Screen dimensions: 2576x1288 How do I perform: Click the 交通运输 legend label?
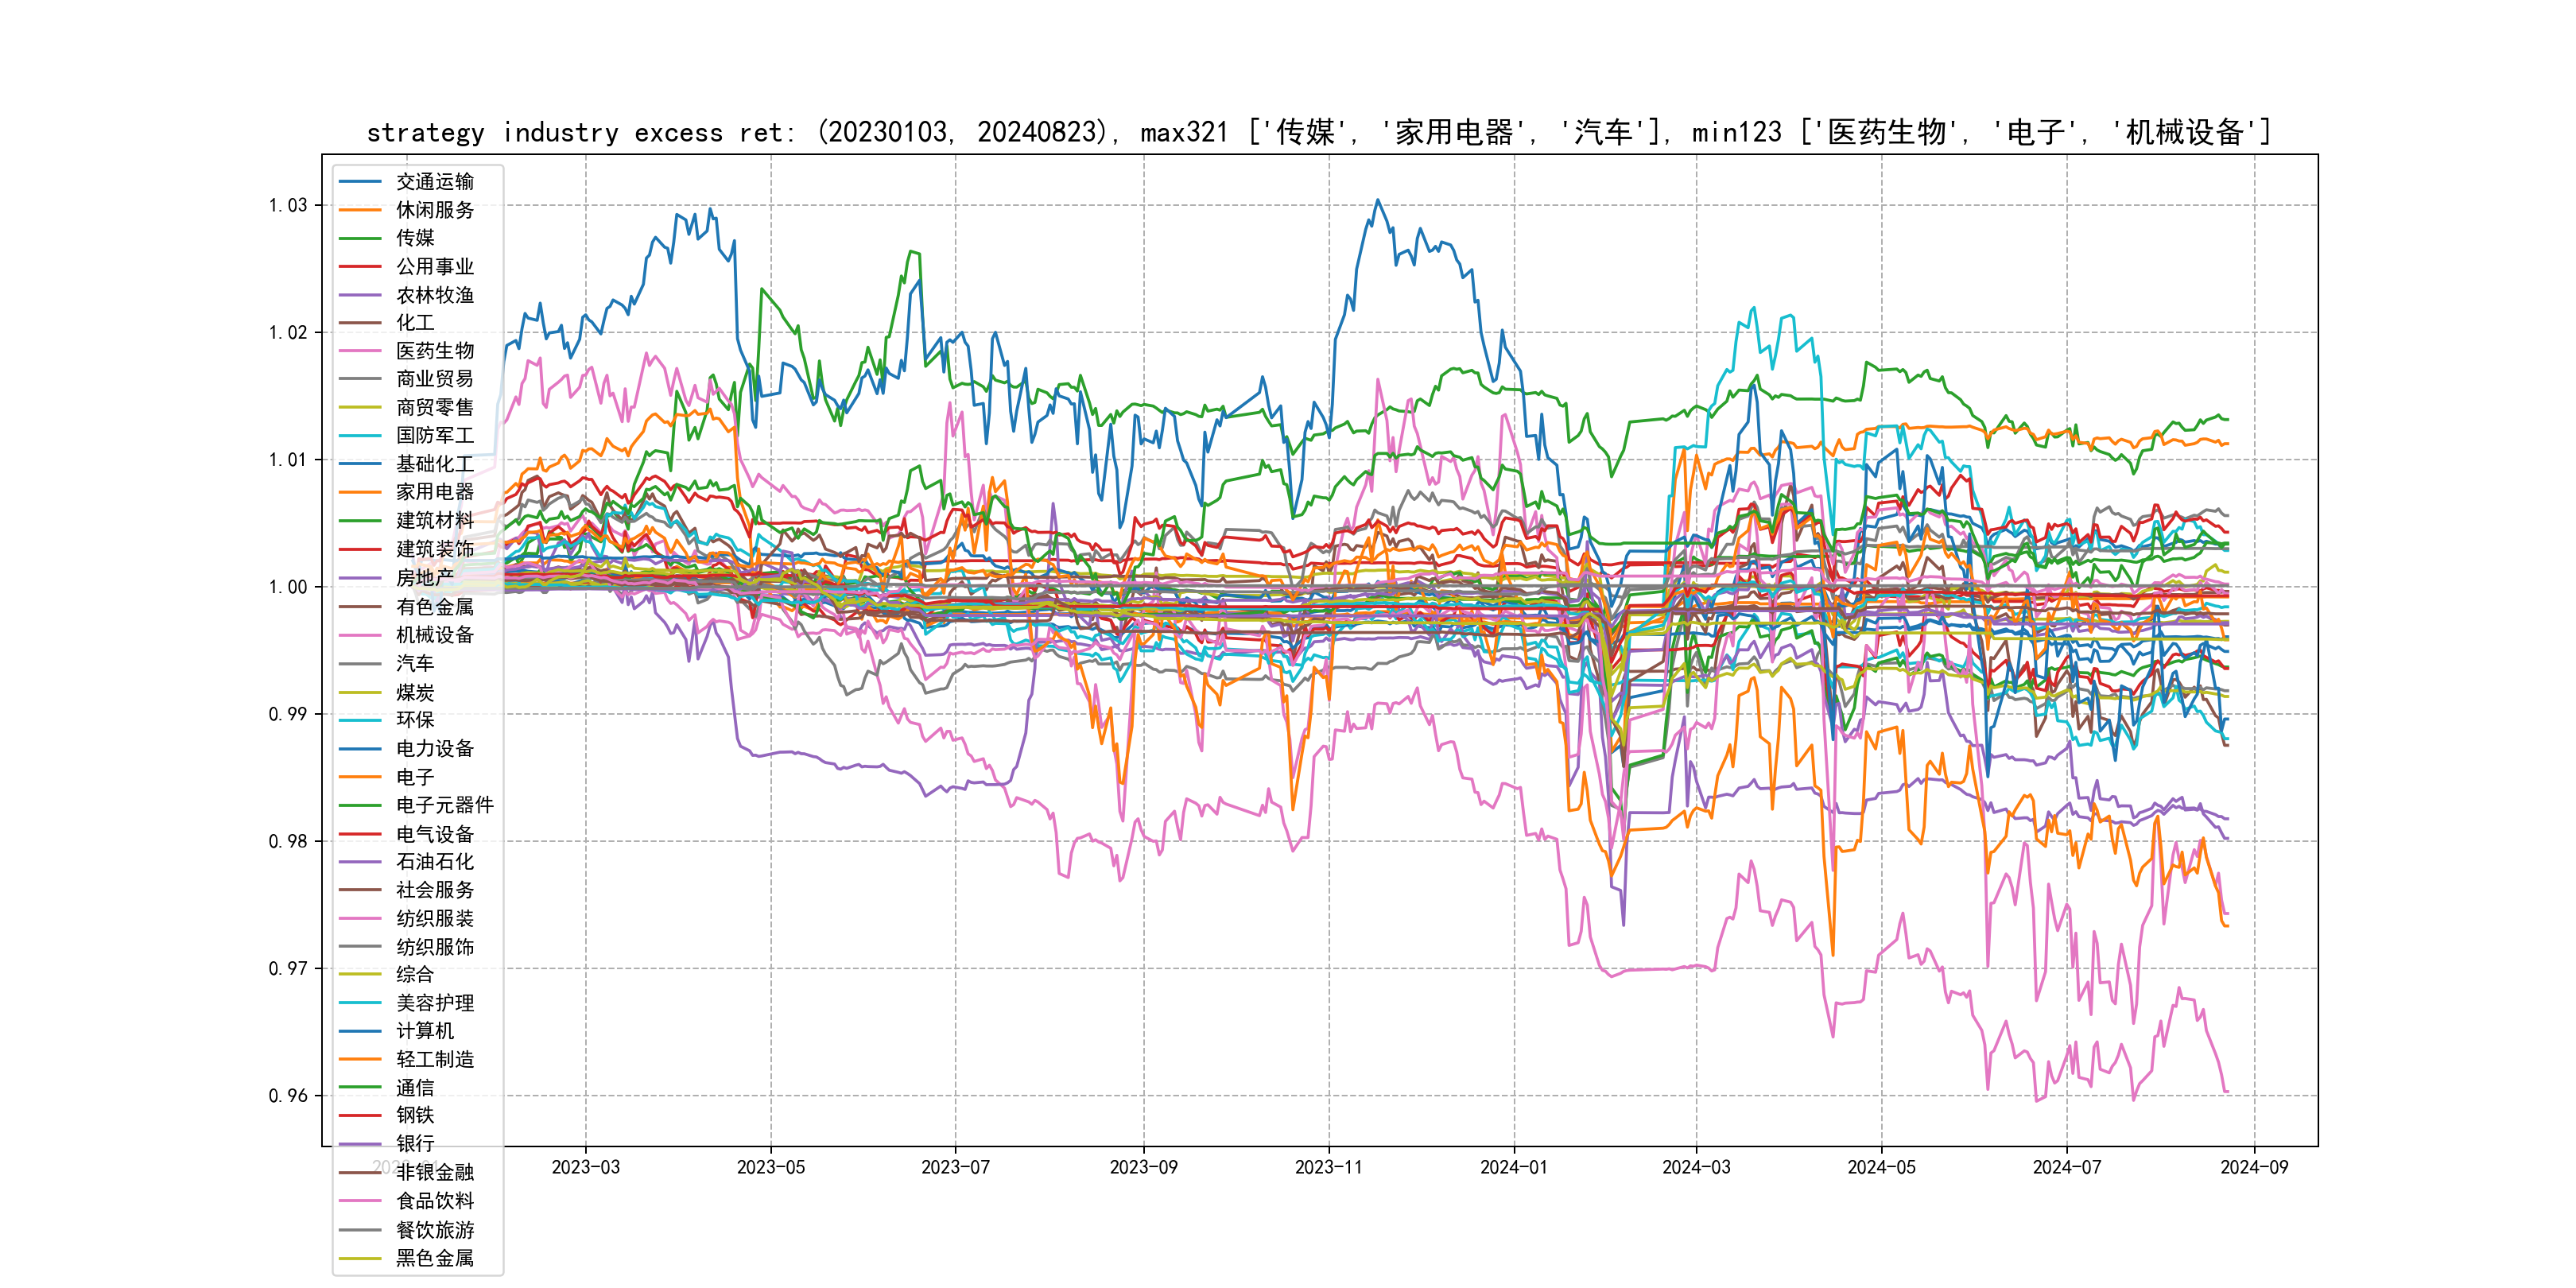[434, 181]
